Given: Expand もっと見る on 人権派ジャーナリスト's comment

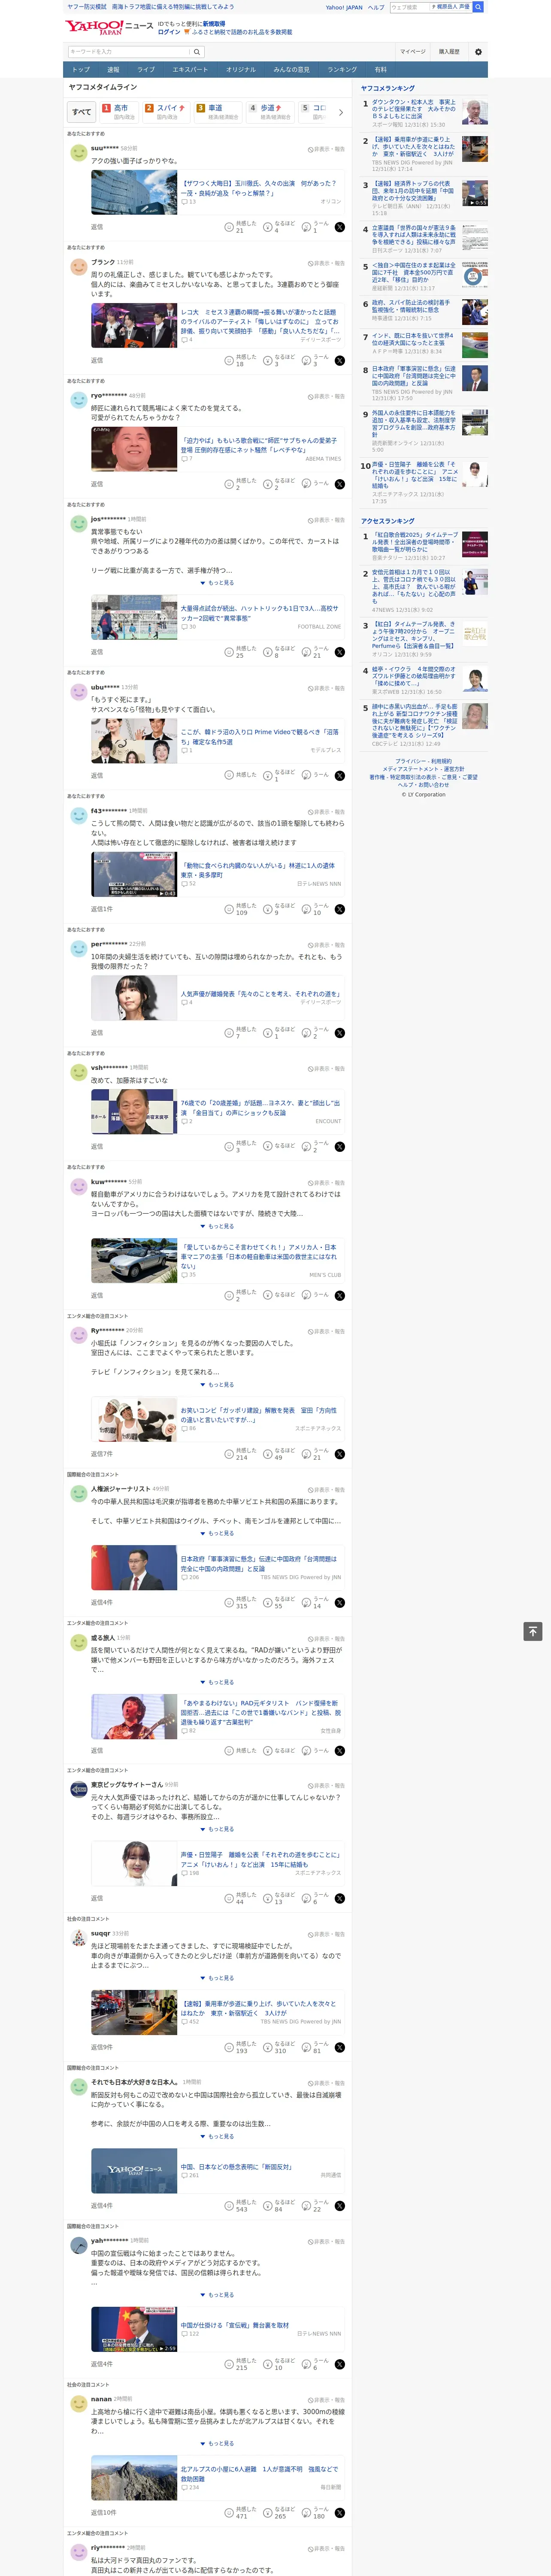Looking at the screenshot, I should tap(217, 1533).
